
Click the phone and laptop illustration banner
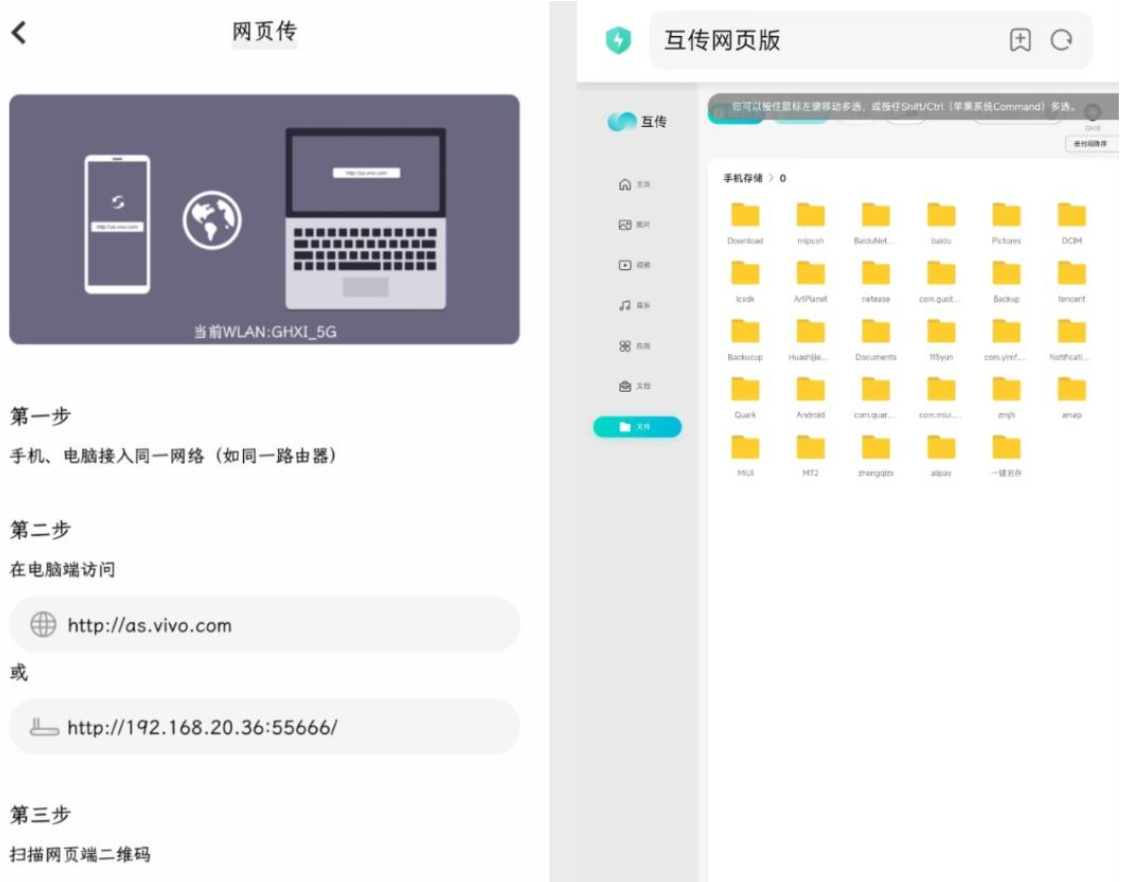[x=264, y=219]
